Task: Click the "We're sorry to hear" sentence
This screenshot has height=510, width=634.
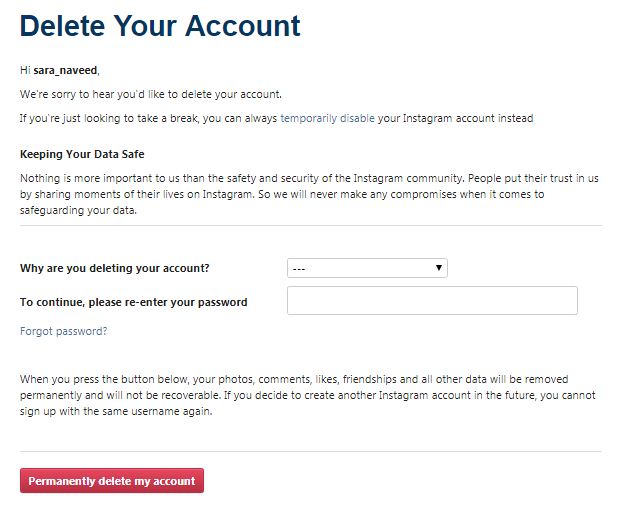Action: point(151,94)
